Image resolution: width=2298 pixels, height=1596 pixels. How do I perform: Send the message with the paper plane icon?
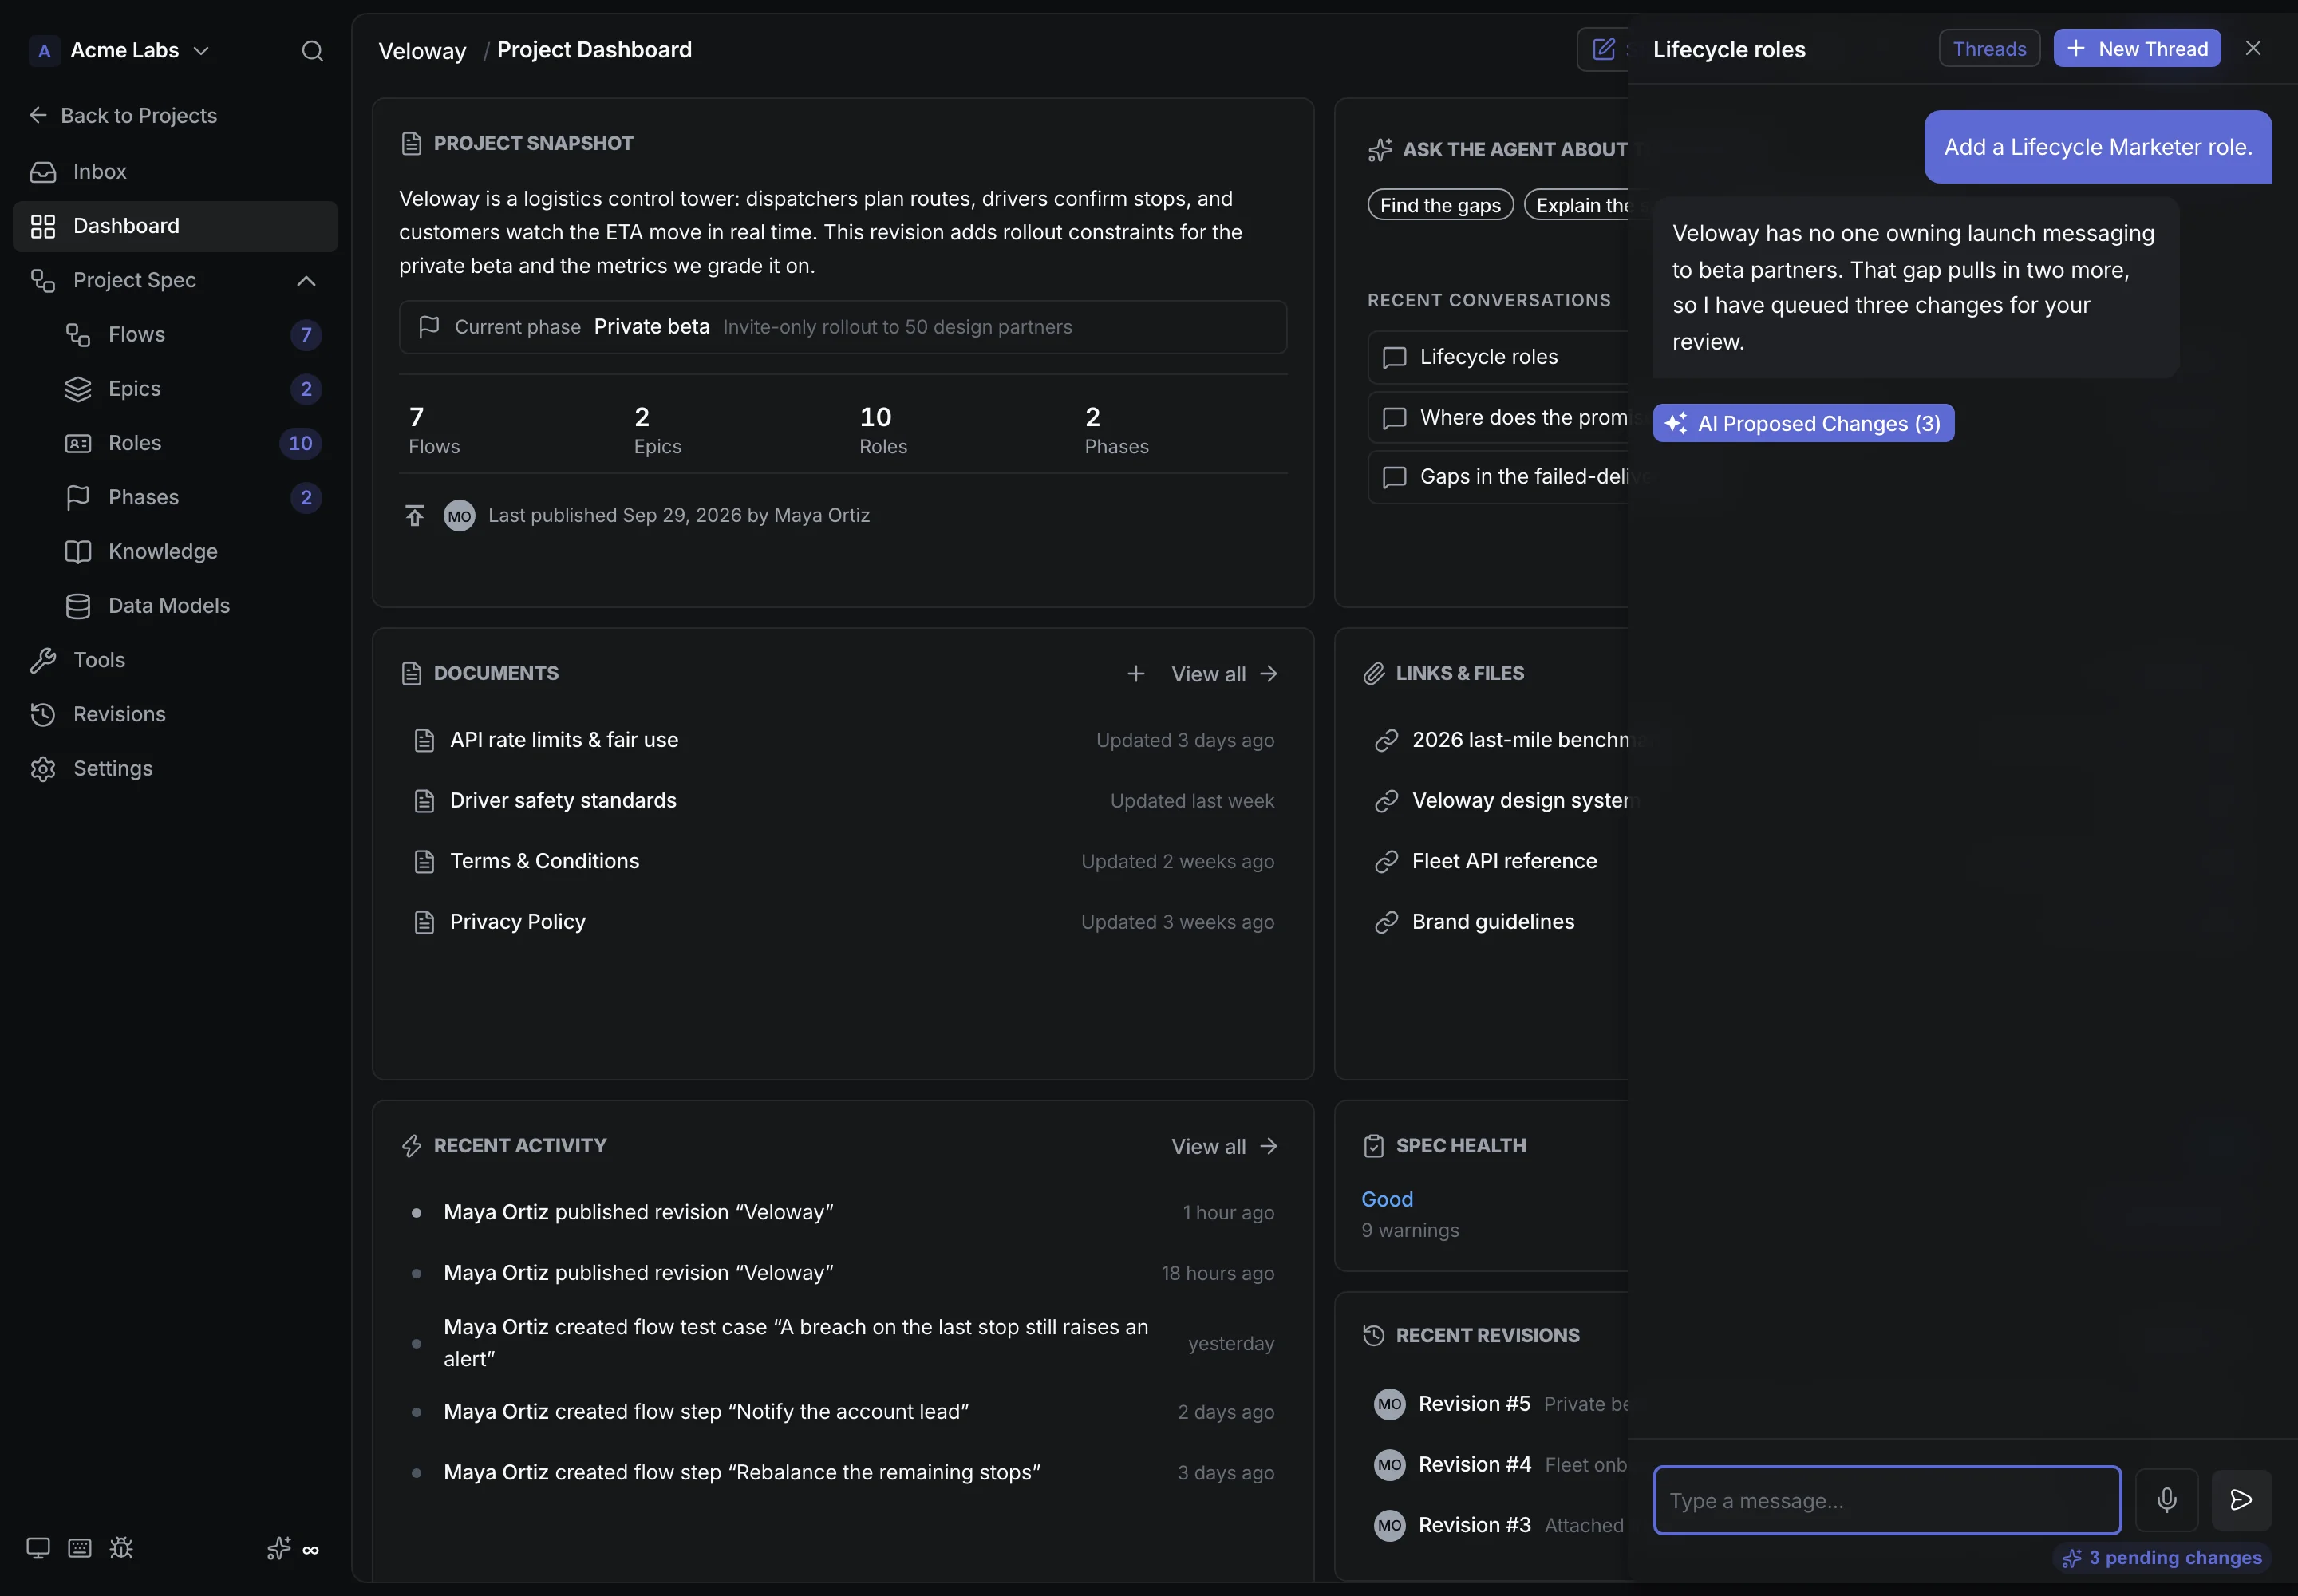pos(2241,1499)
